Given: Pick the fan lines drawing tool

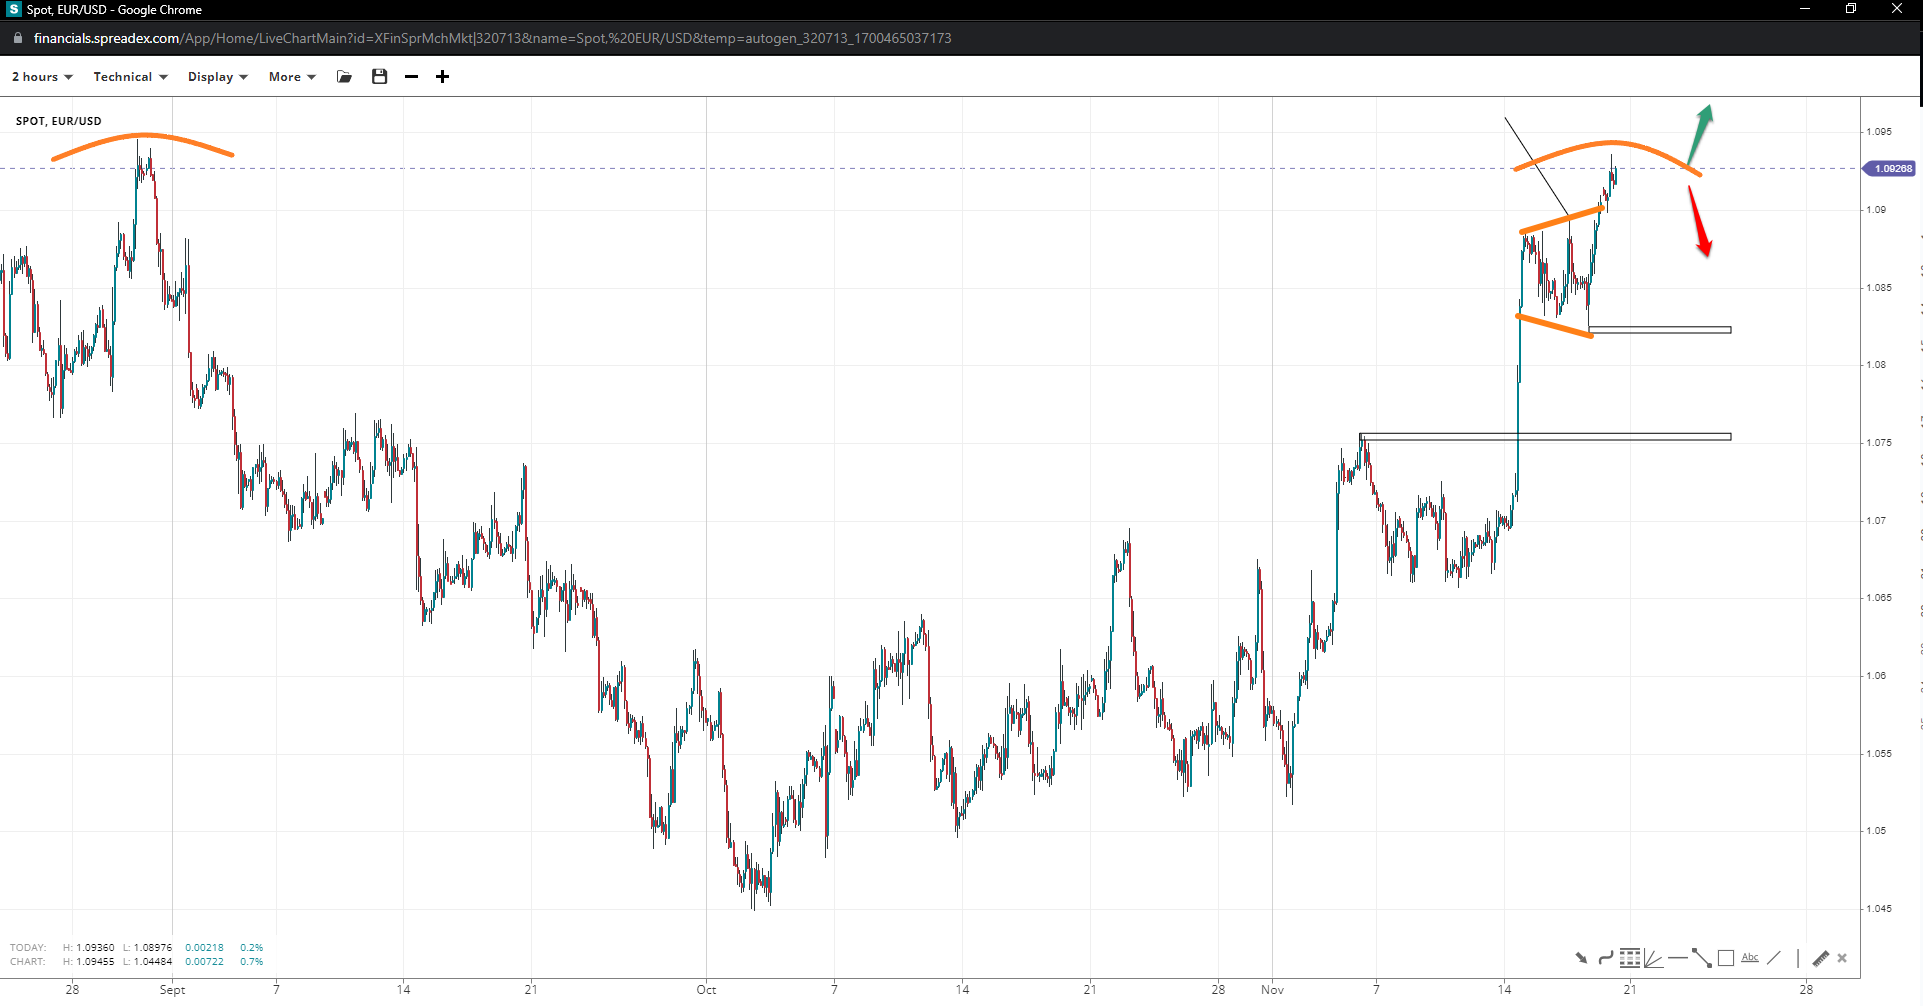Looking at the screenshot, I should tap(1654, 958).
